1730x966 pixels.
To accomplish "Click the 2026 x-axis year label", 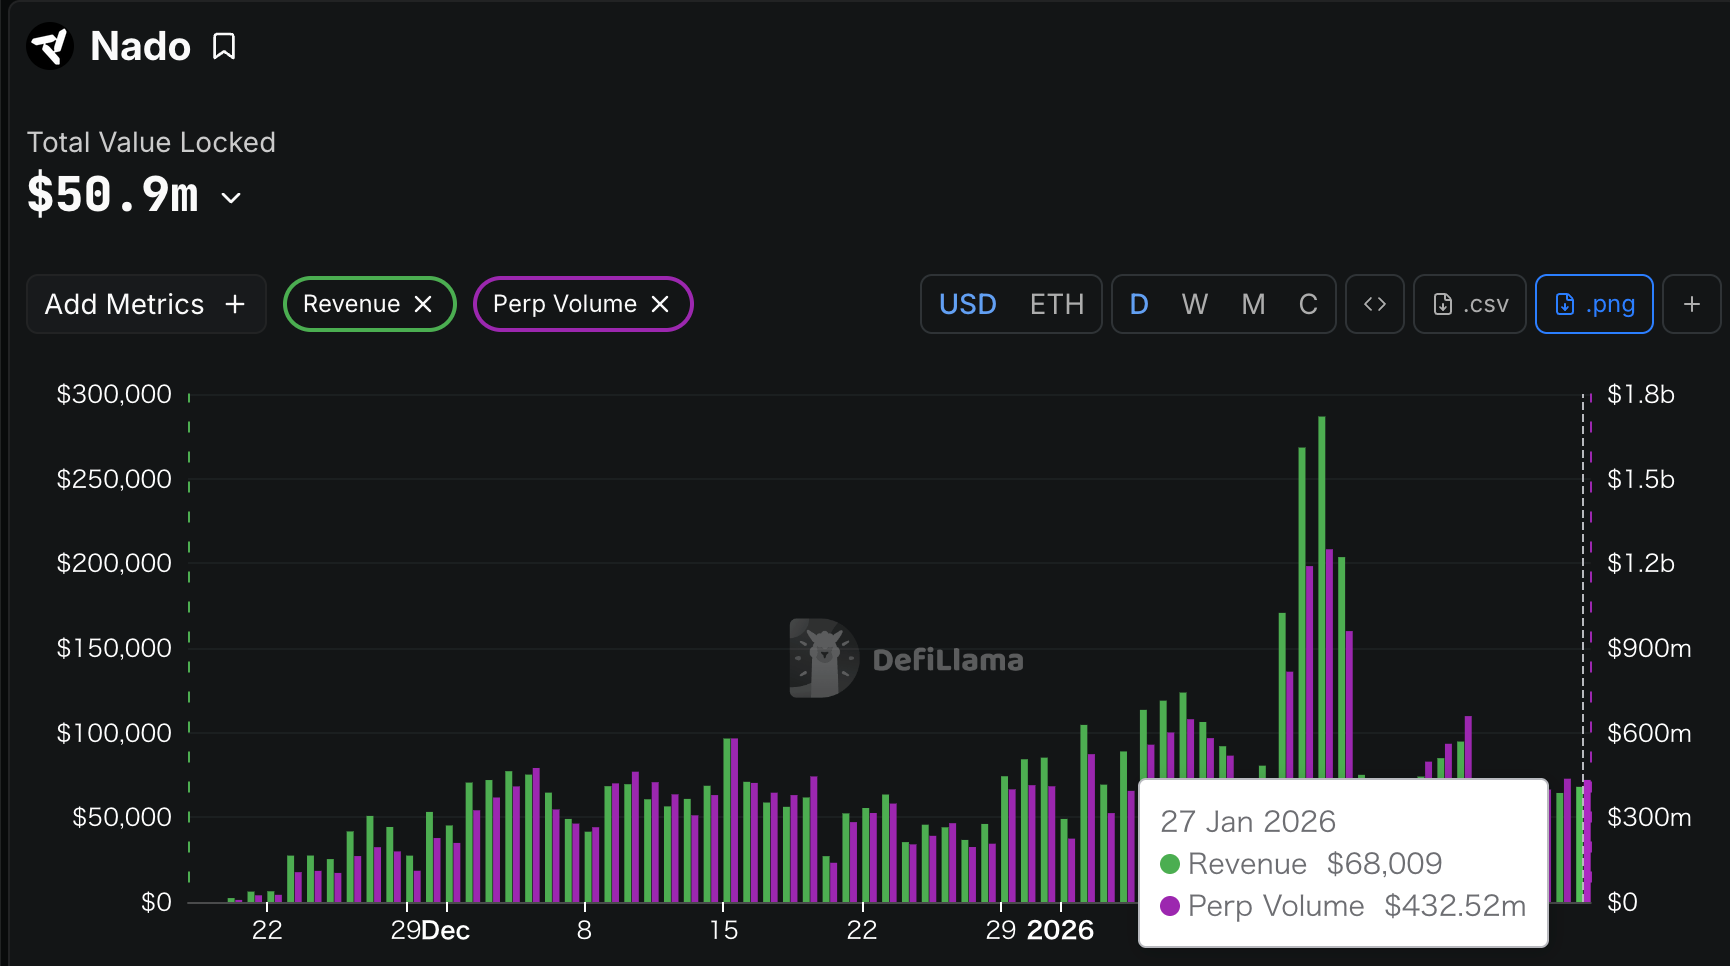I will (1060, 930).
